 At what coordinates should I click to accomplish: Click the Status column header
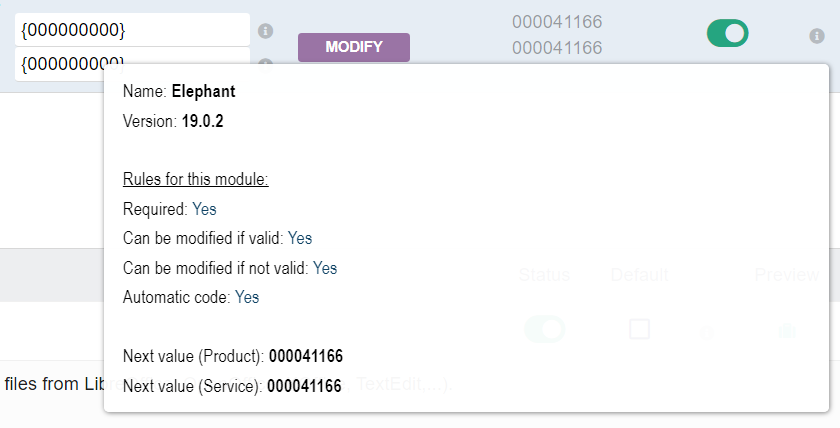coord(544,276)
